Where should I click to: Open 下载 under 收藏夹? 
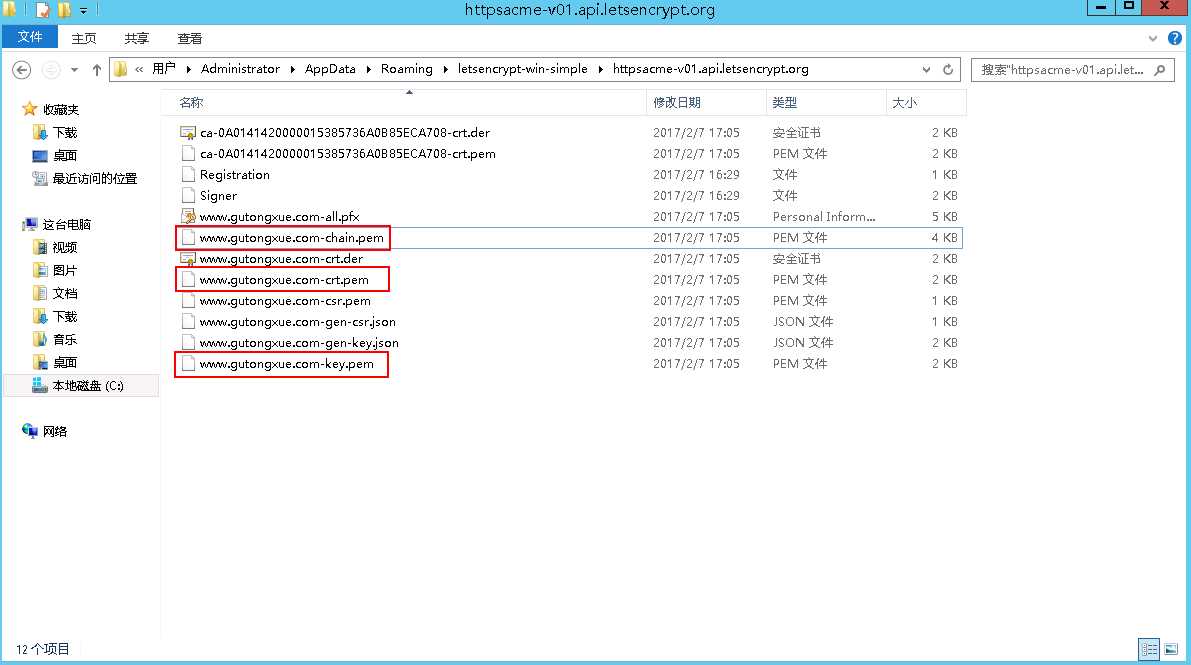65,132
